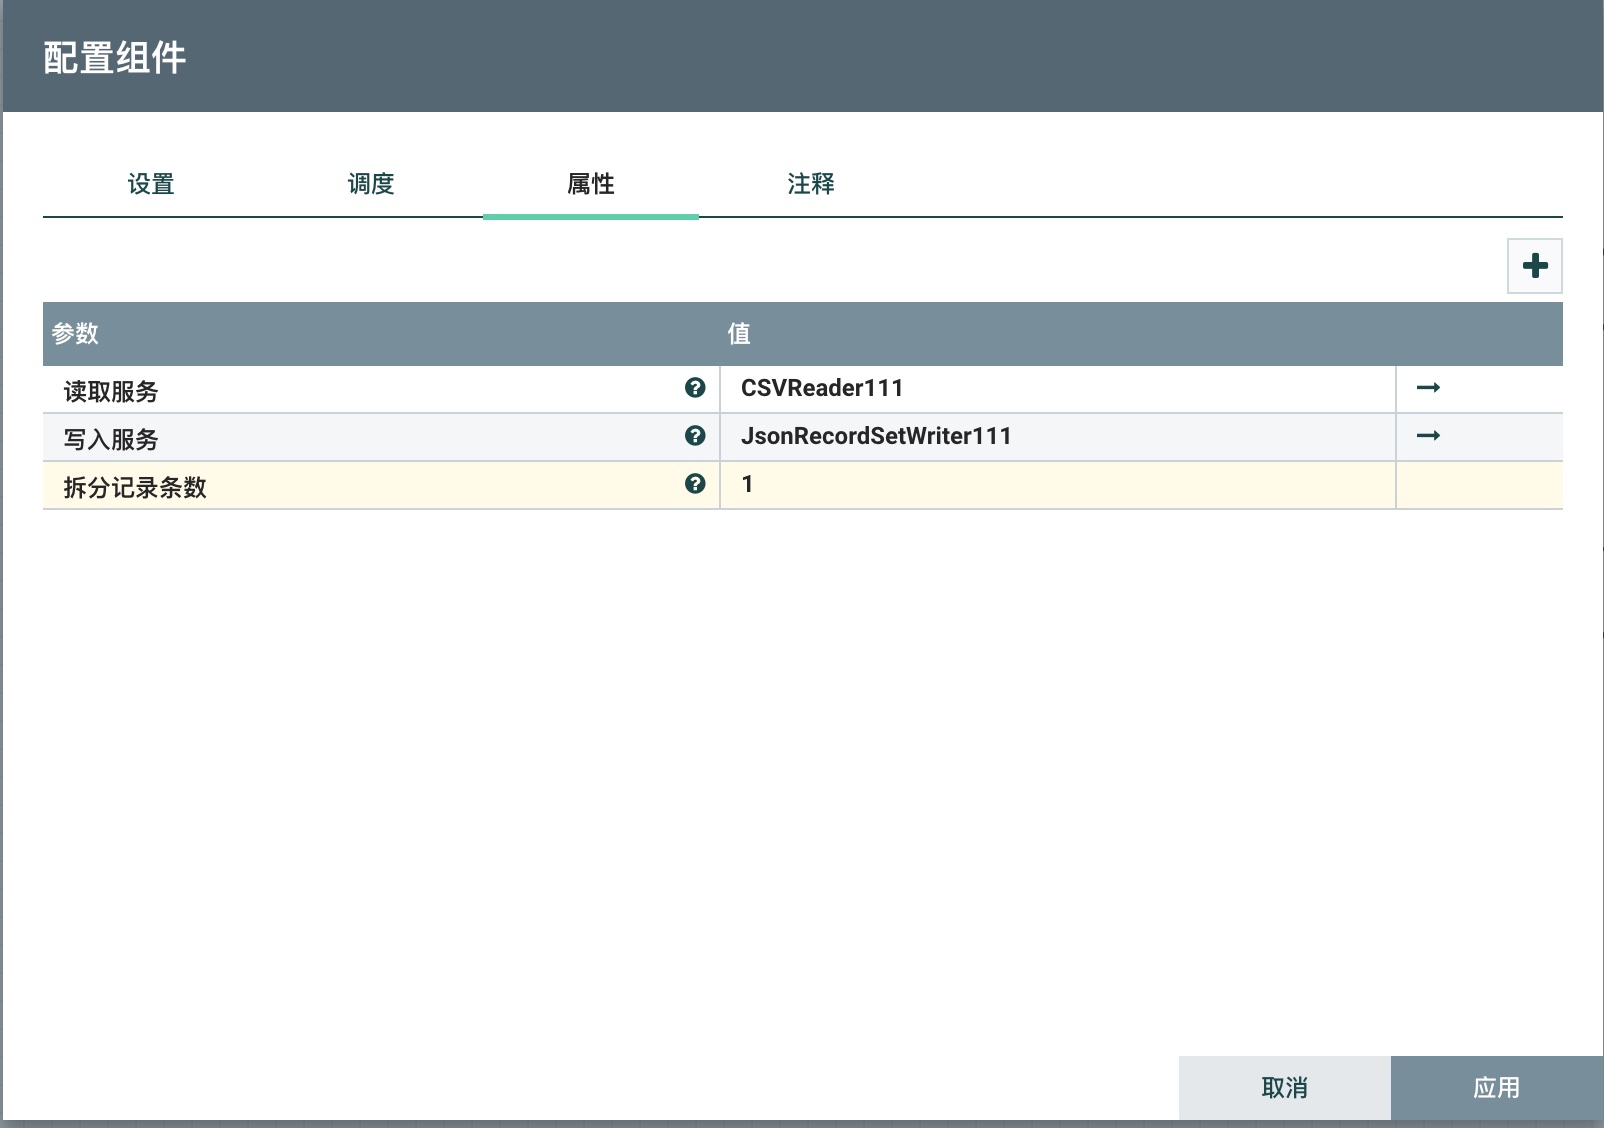Select the 拆分记录条数 parameter name
The height and width of the screenshot is (1128, 1604).
[x=135, y=487]
